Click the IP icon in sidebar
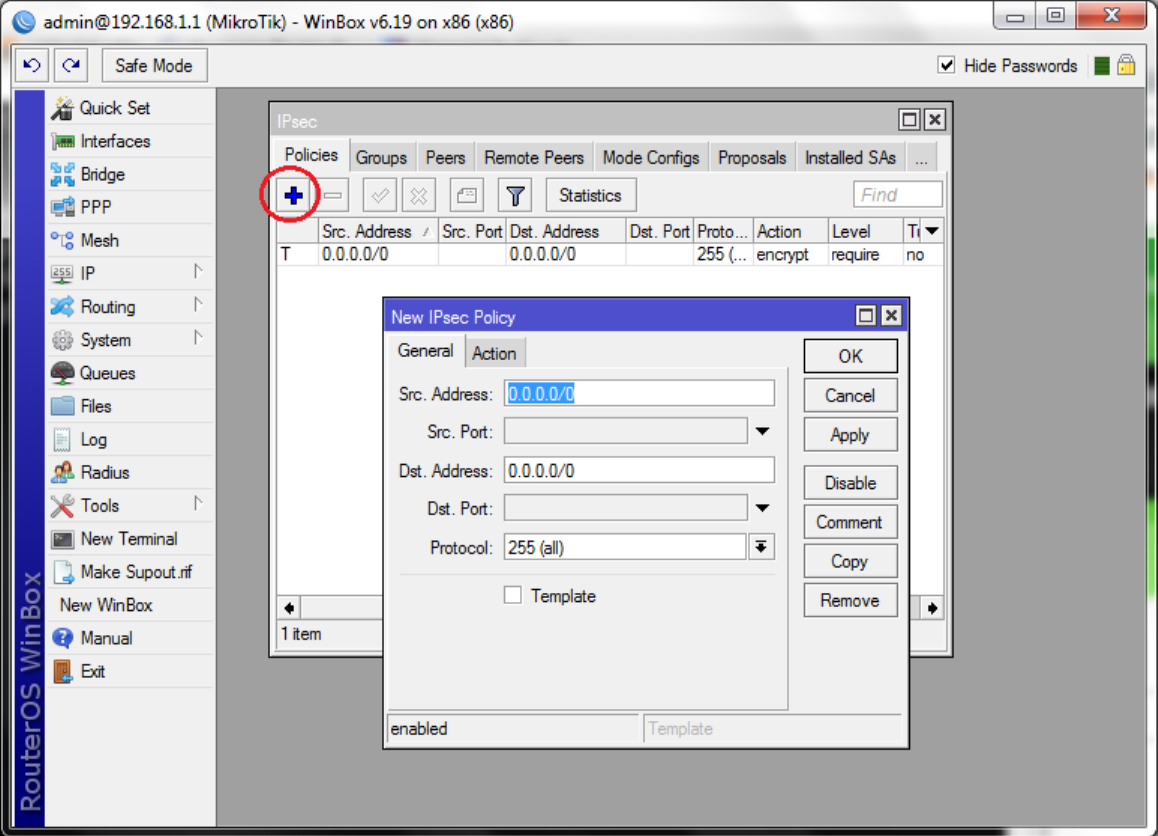Screen dimensions: 1158x836 click(x=63, y=274)
